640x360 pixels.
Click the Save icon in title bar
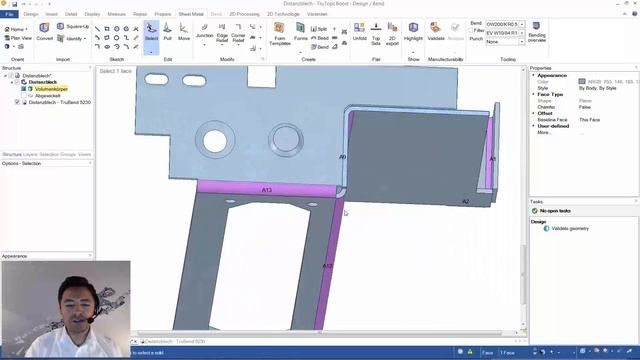click(x=14, y=4)
